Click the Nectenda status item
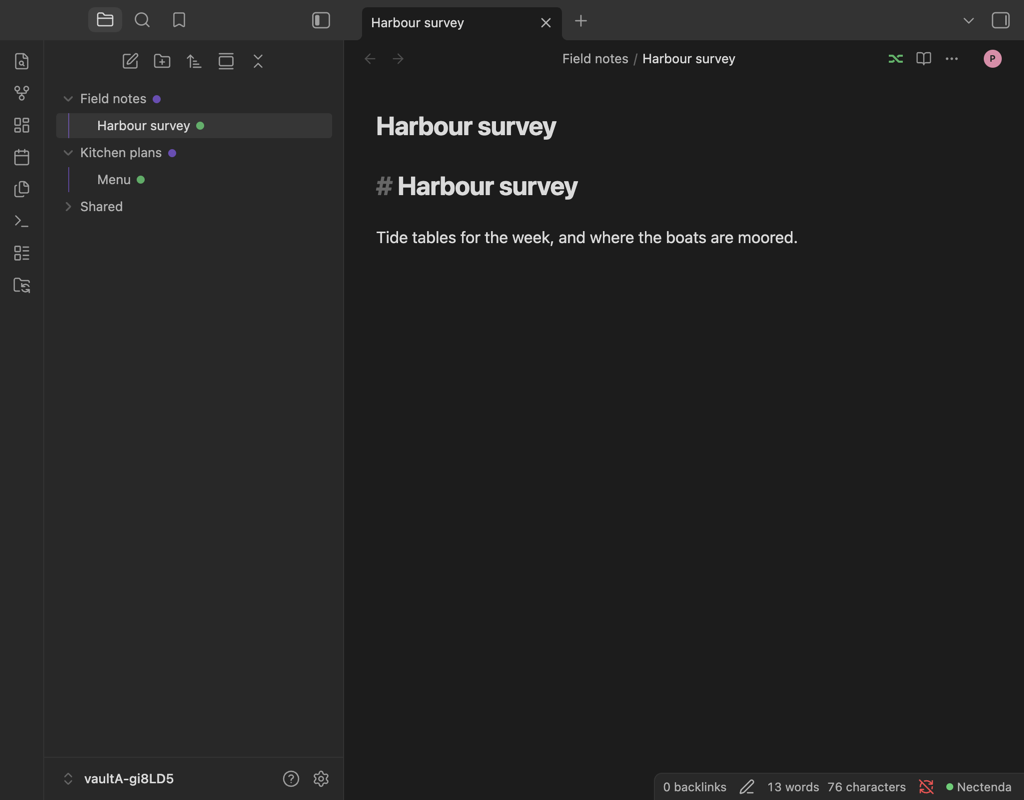Screen dimensions: 1024x800 (978, 787)
